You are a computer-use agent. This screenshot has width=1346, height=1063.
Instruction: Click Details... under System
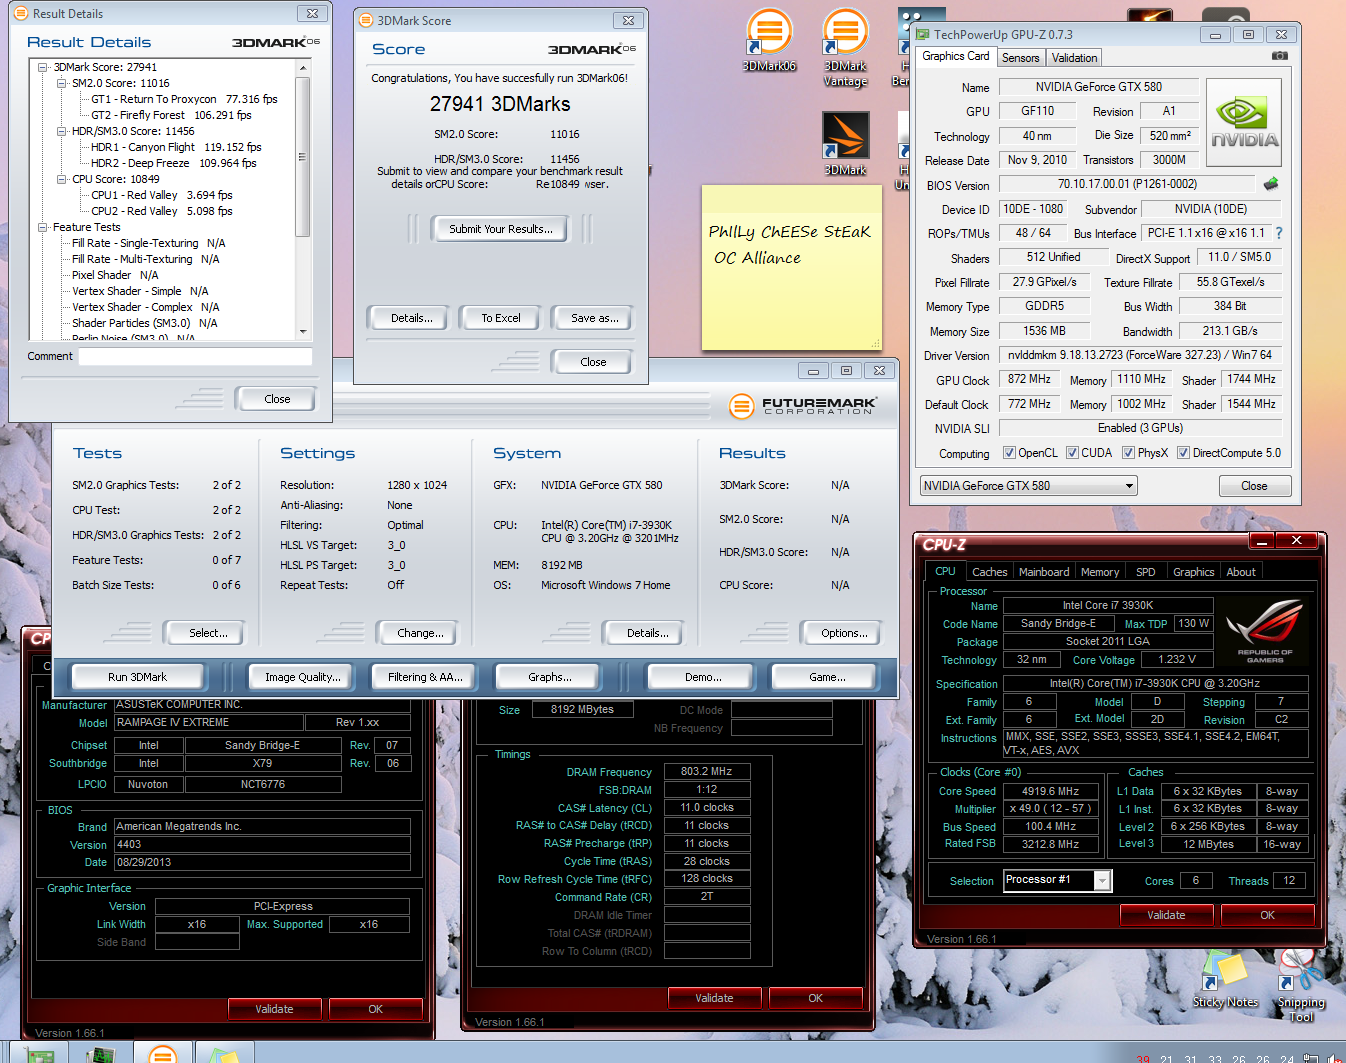pos(647,633)
